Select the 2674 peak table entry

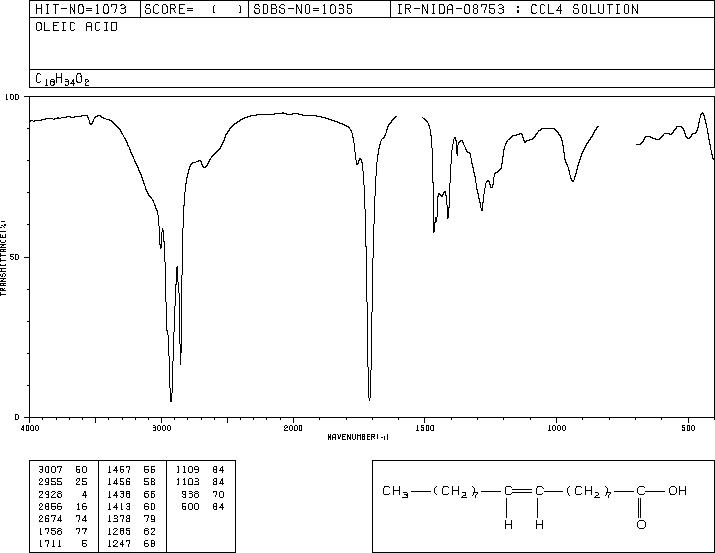[x=63, y=519]
